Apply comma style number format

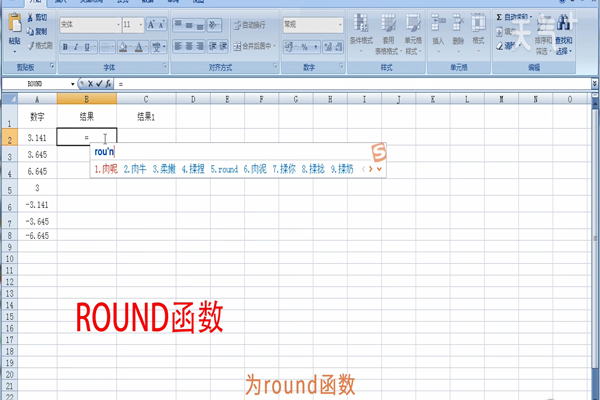point(315,47)
